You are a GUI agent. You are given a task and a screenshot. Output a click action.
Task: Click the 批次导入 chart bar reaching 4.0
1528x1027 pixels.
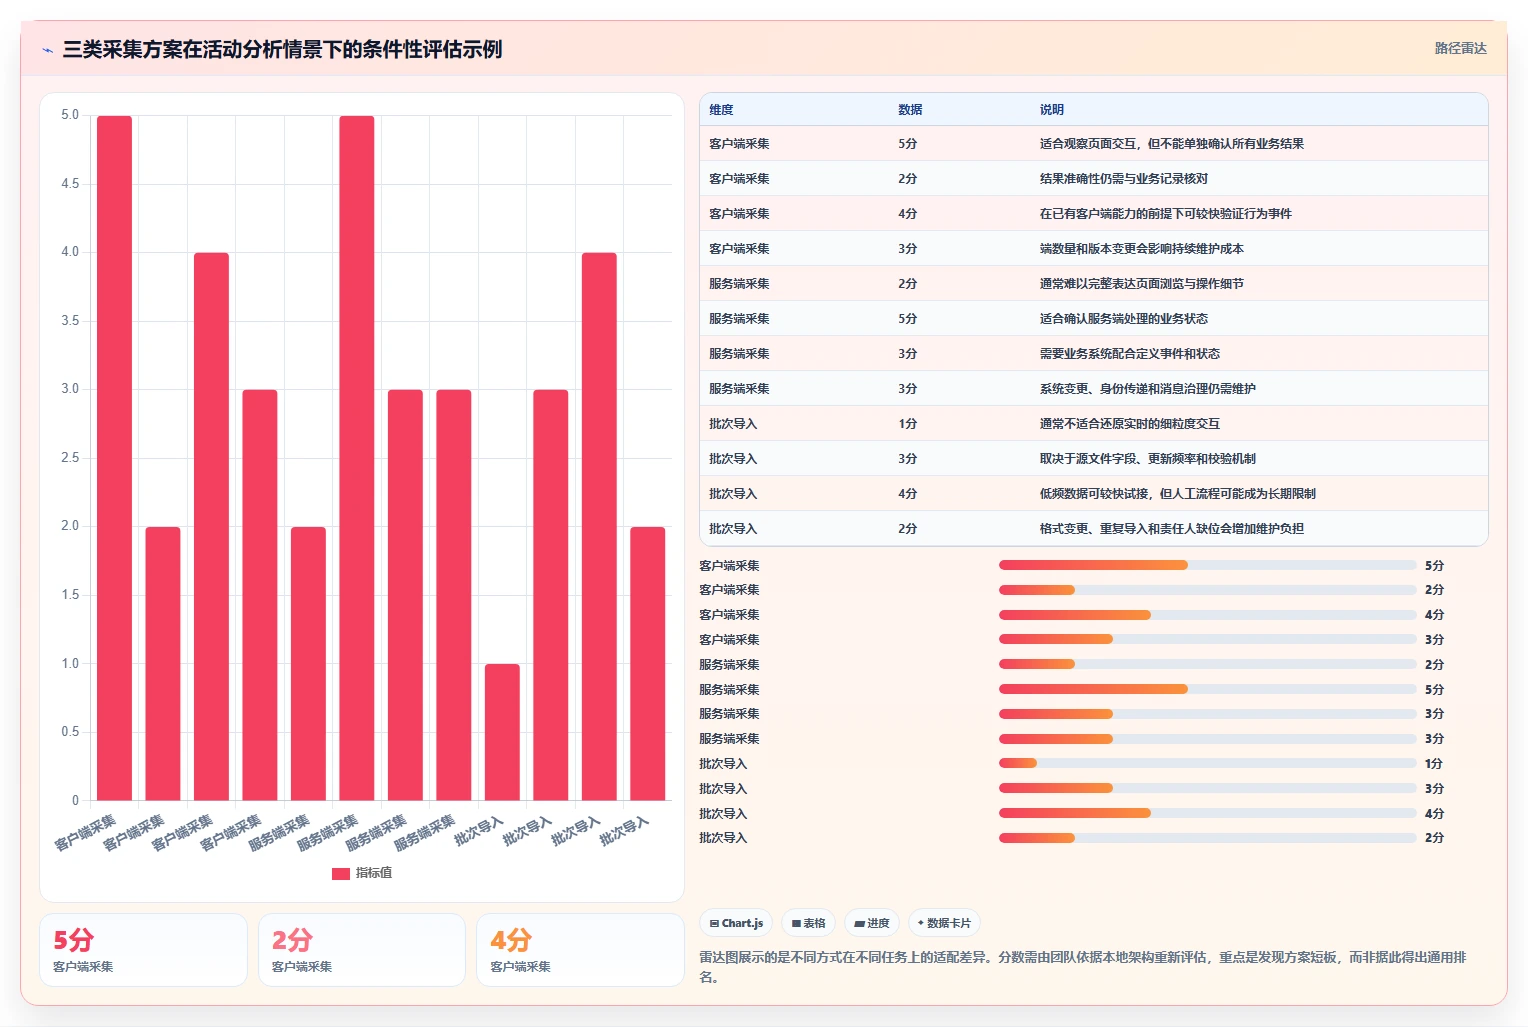(599, 526)
